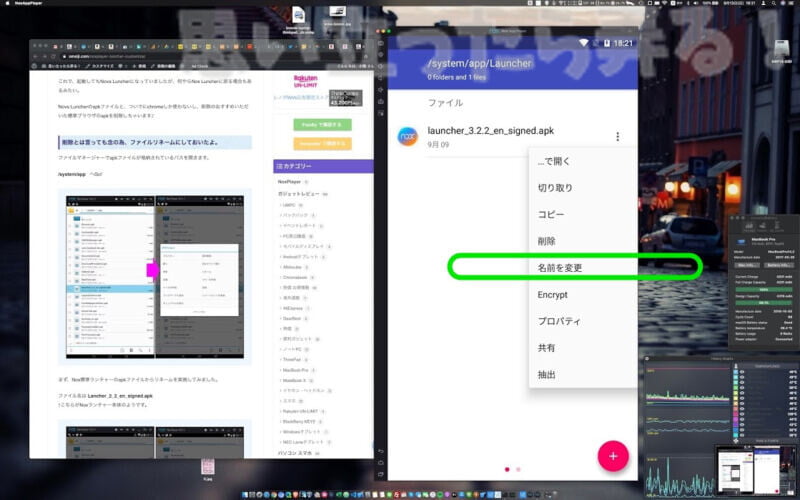Open the file manager screenshot image in the article
The width and height of the screenshot is (800, 500).
[155, 277]
